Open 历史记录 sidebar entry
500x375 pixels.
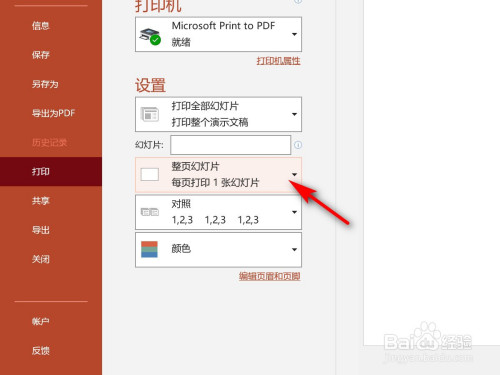49,142
